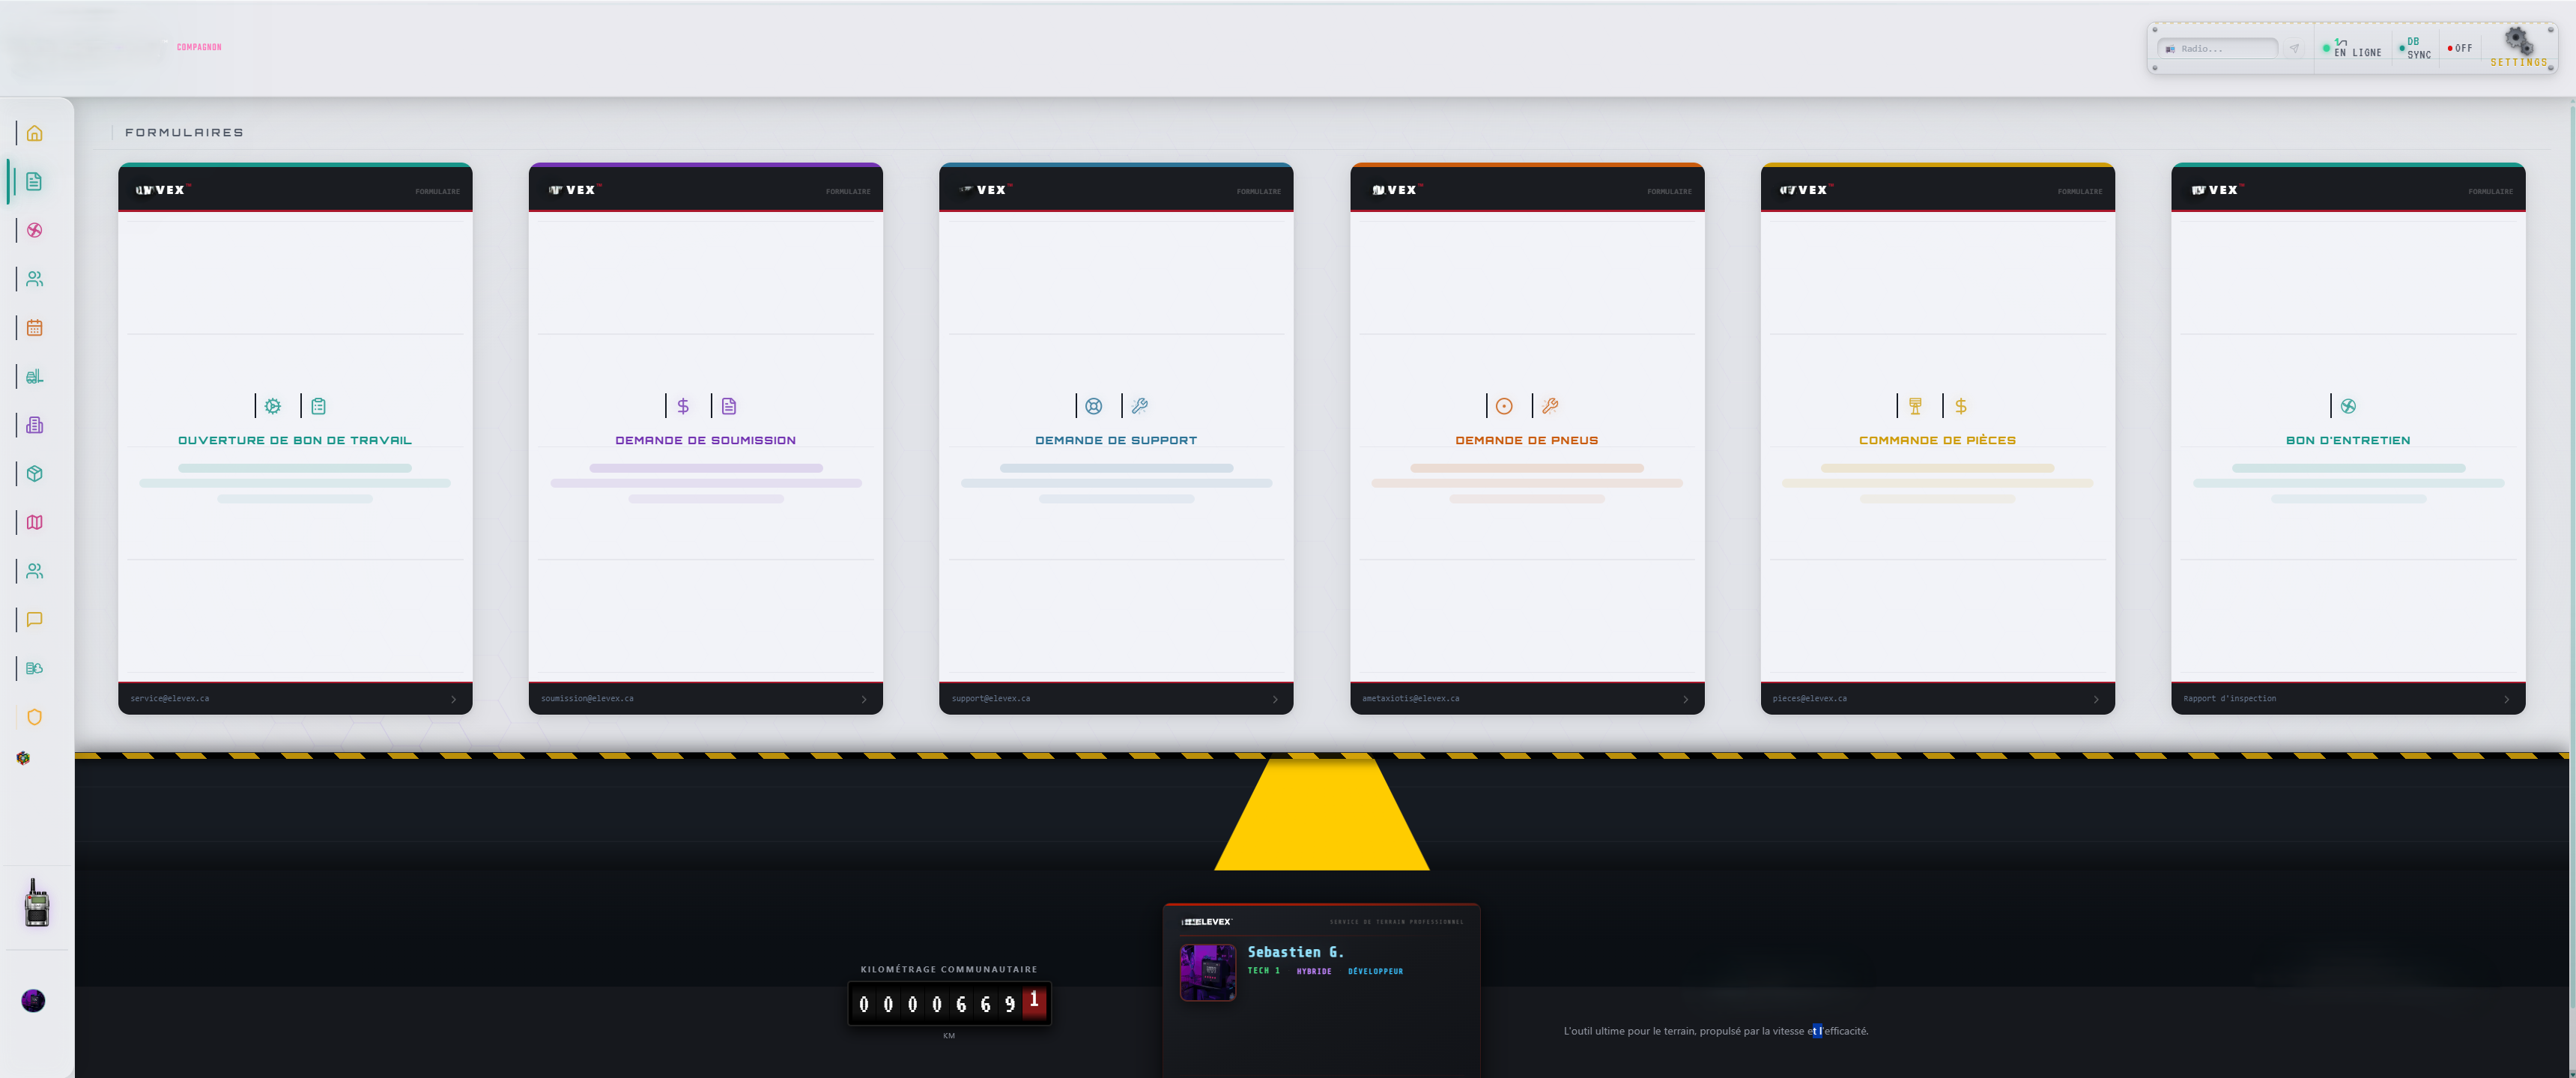Open the package box icon in sidebar
The height and width of the screenshot is (1078, 2576).
click(35, 473)
